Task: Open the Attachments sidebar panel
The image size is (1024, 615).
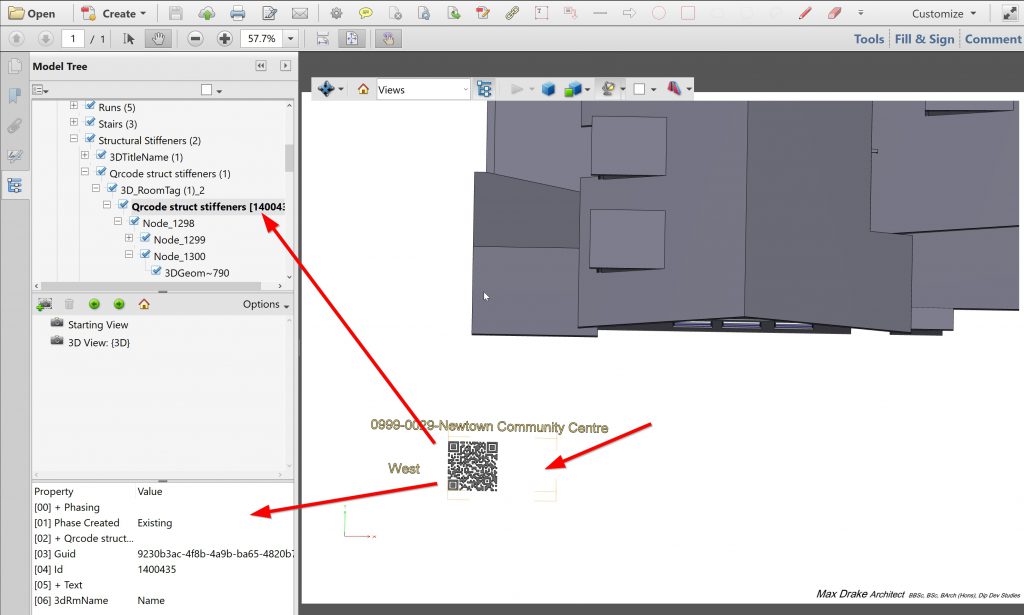Action: coord(15,126)
